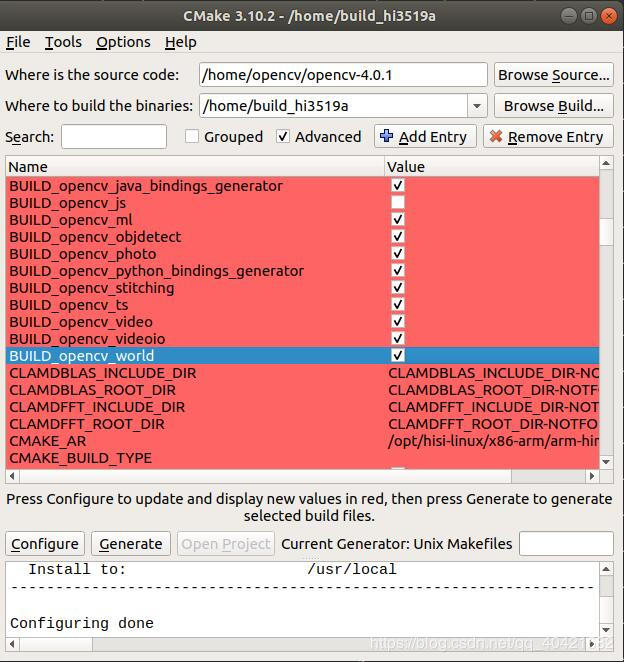Screen dimensions: 624x662
Task: Select the BUILD_opencv_world row name
Action: (x=81, y=356)
